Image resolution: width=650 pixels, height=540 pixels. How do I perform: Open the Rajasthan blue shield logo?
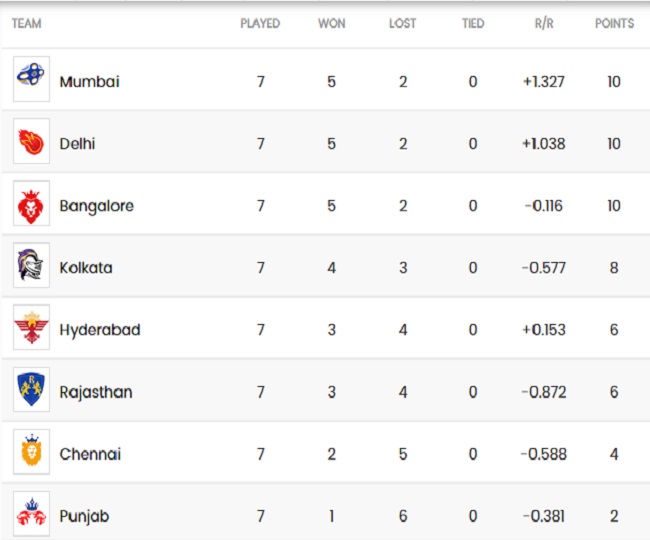[x=31, y=390]
